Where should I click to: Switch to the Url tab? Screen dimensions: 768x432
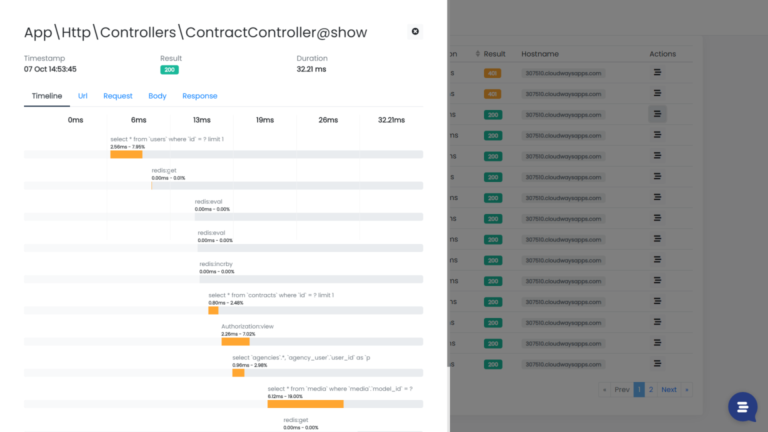pos(83,96)
